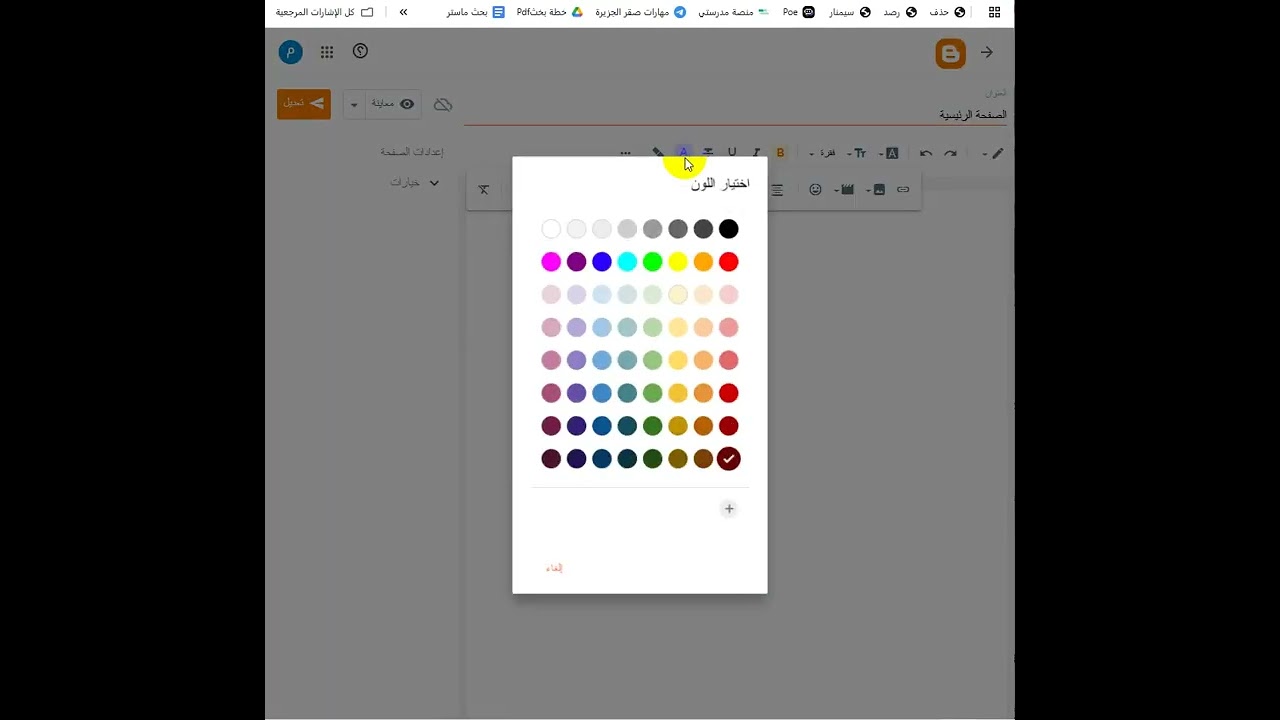Choose the cyan color swatch
Viewport: 1280px width, 720px height.
coord(627,262)
